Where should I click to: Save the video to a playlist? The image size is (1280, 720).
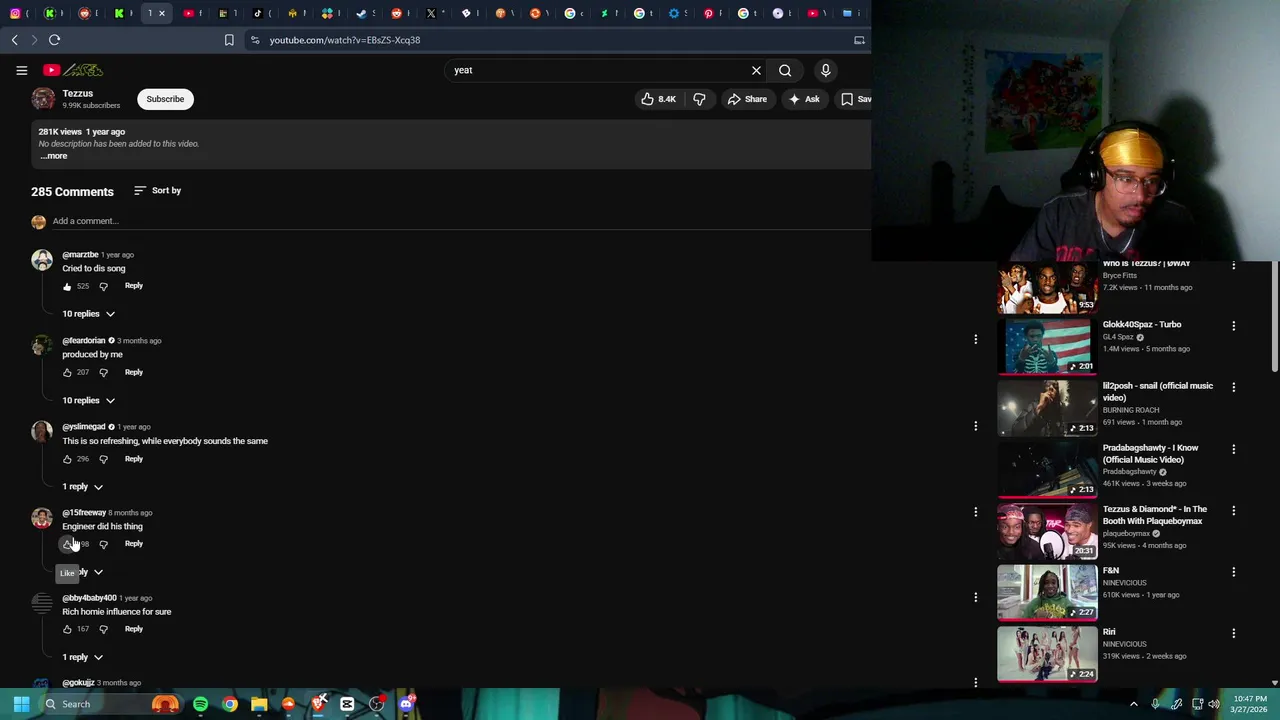(x=854, y=99)
